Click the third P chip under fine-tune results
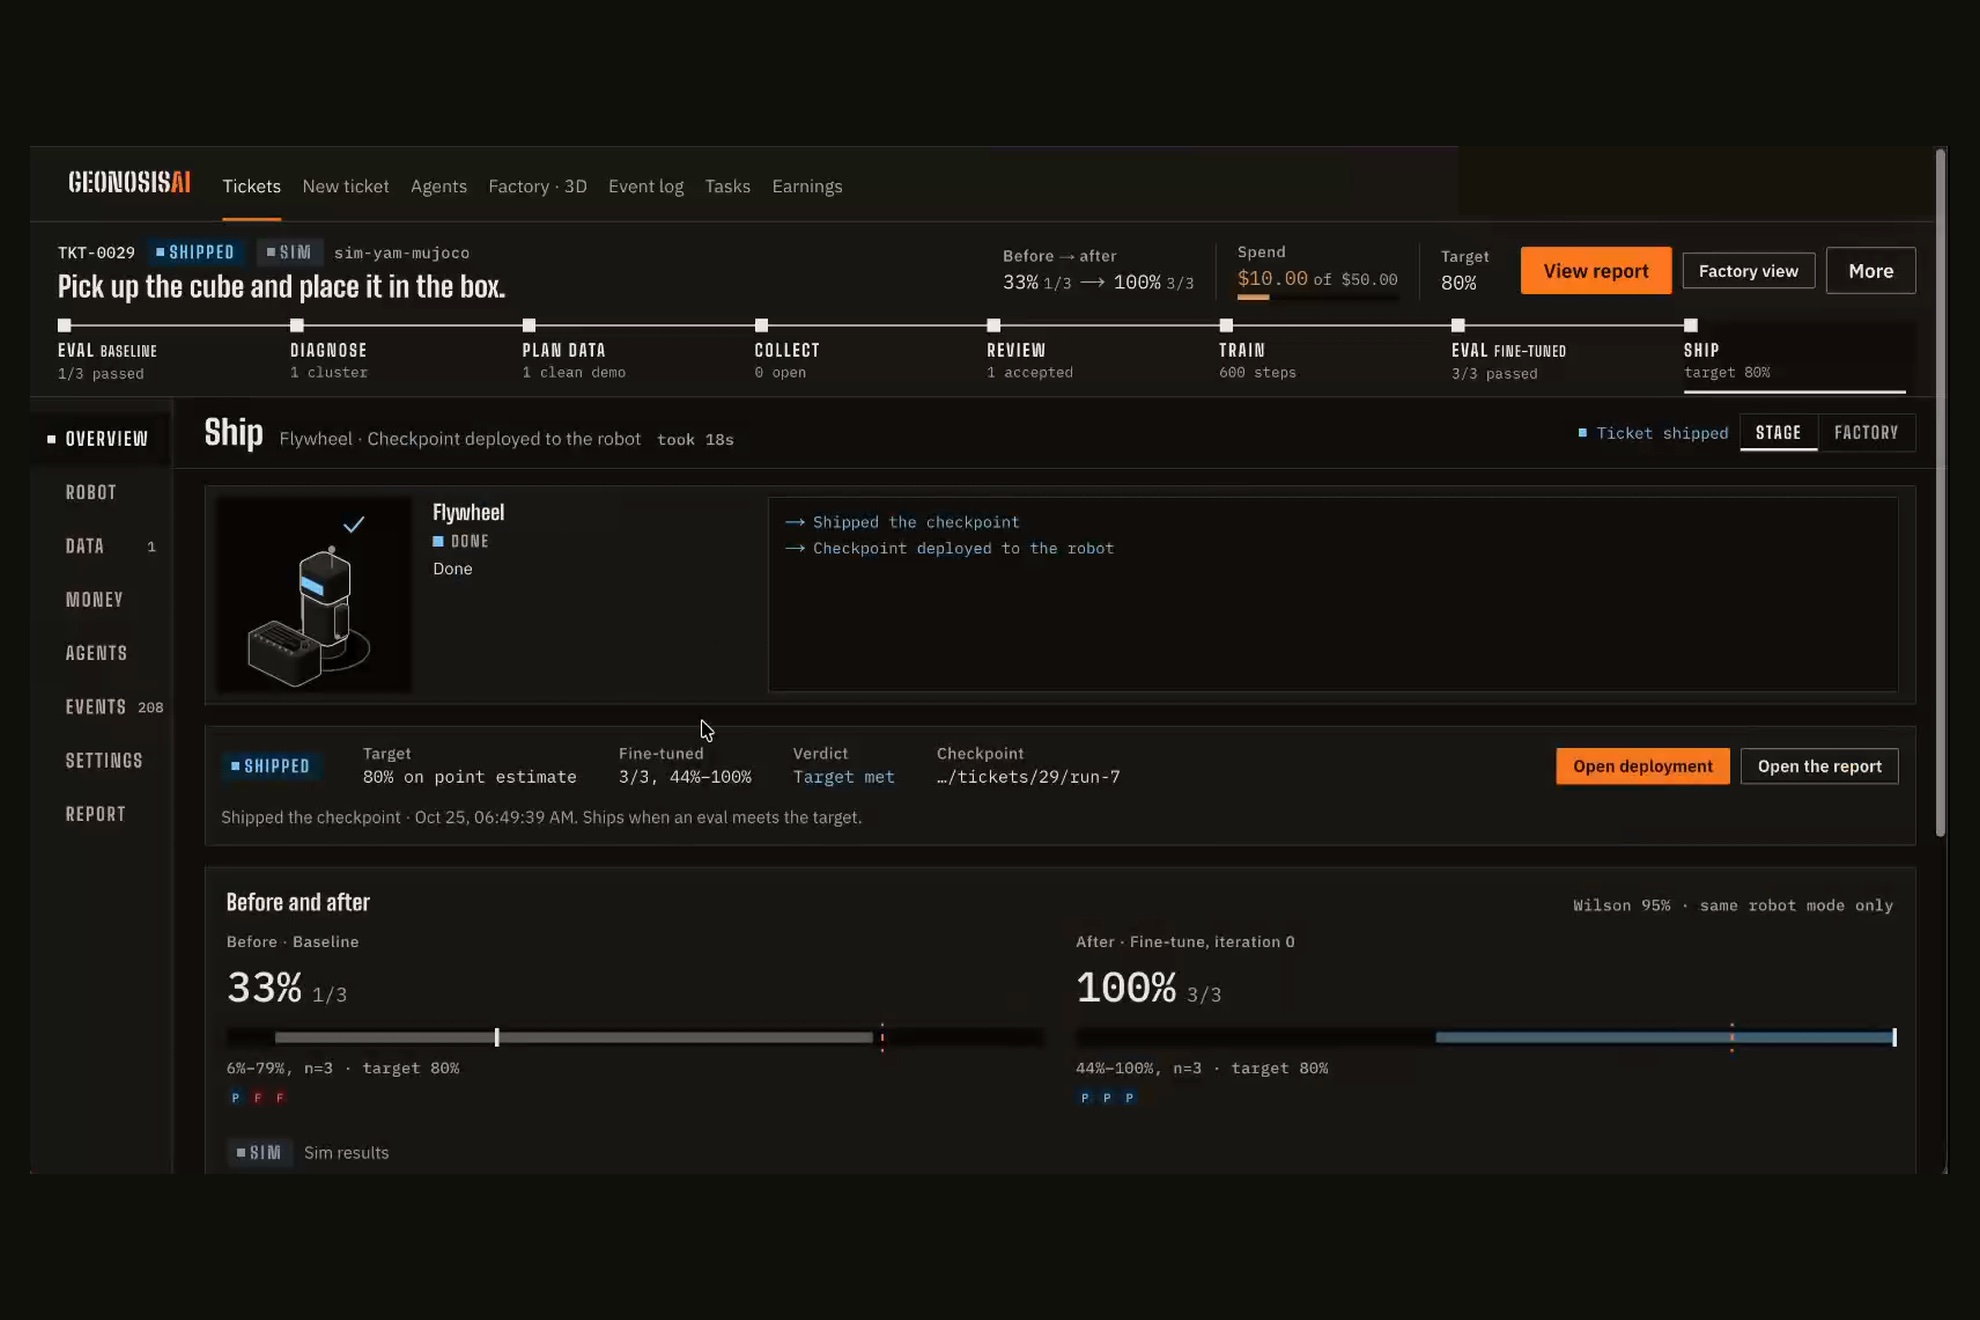This screenshot has width=1980, height=1320. (x=1129, y=1097)
